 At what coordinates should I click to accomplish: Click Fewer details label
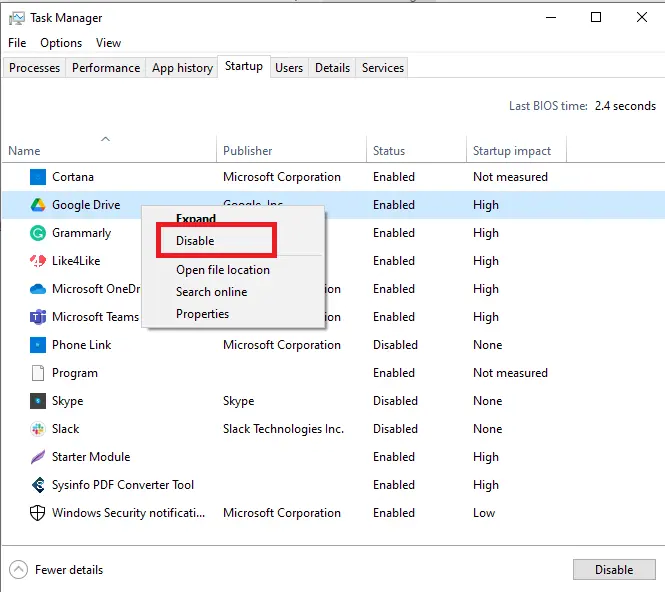point(69,570)
